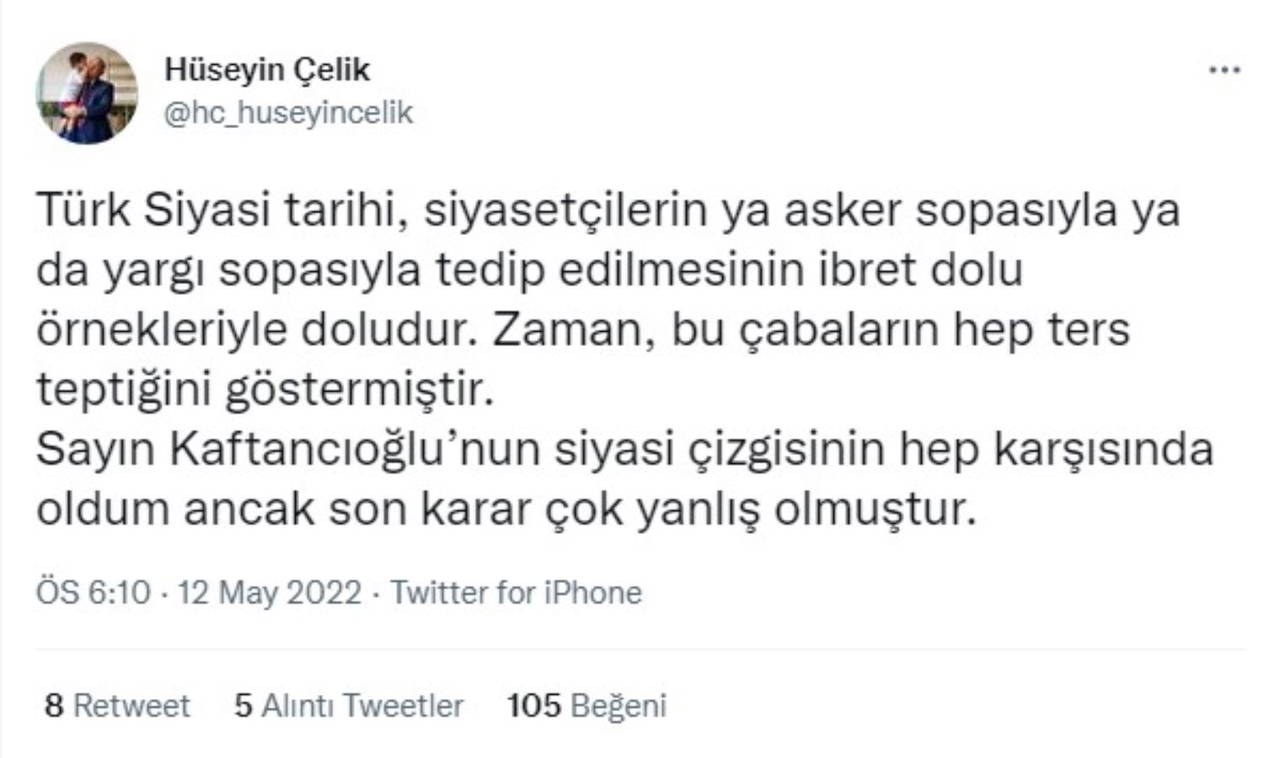Click Hüseyin Çelik's profile avatar photo

coord(88,93)
